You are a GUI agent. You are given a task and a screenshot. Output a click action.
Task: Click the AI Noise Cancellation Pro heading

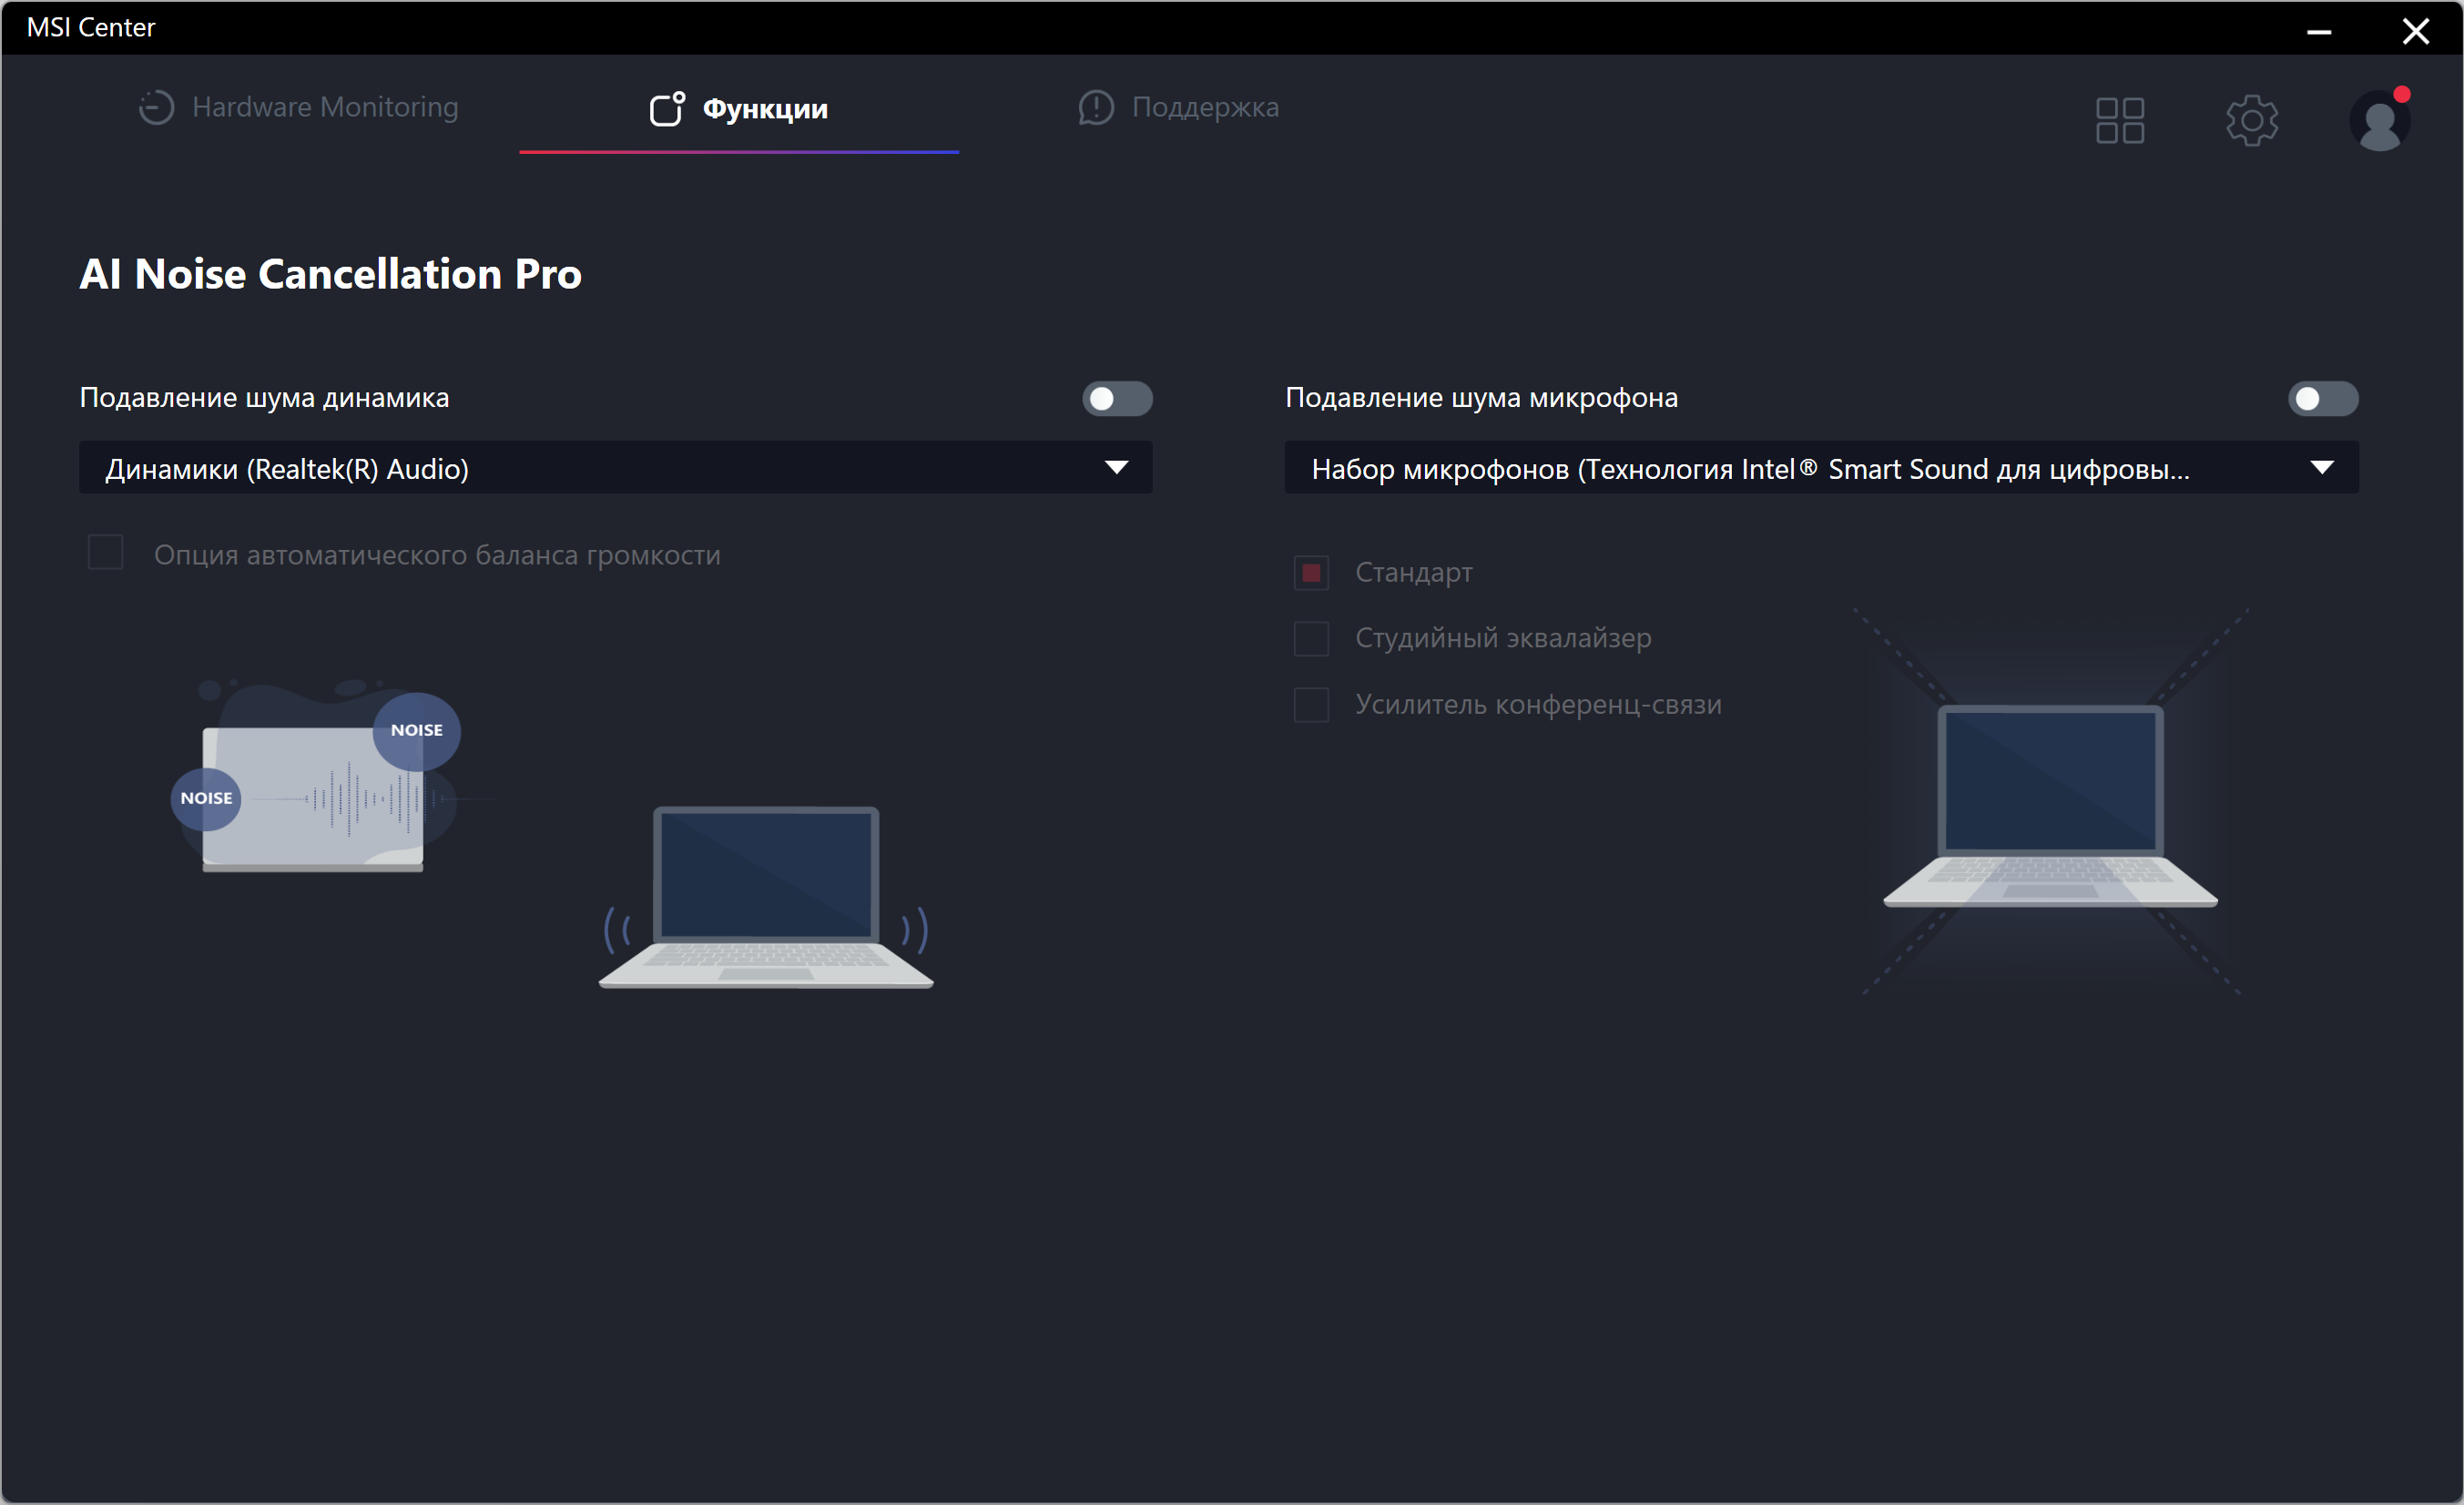coord(331,274)
